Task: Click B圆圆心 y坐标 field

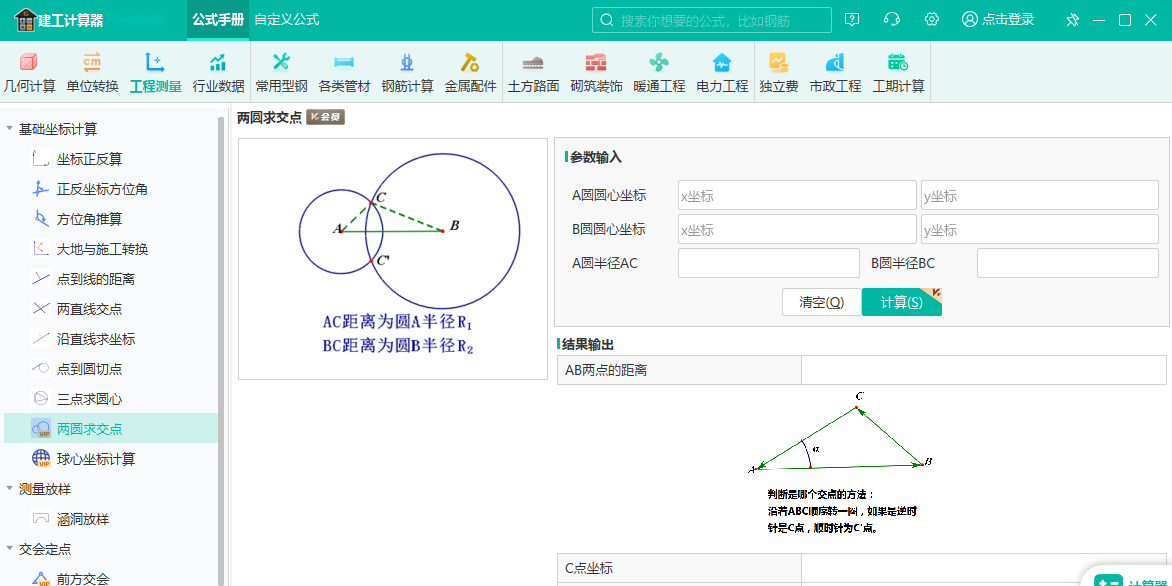Action: point(1040,229)
